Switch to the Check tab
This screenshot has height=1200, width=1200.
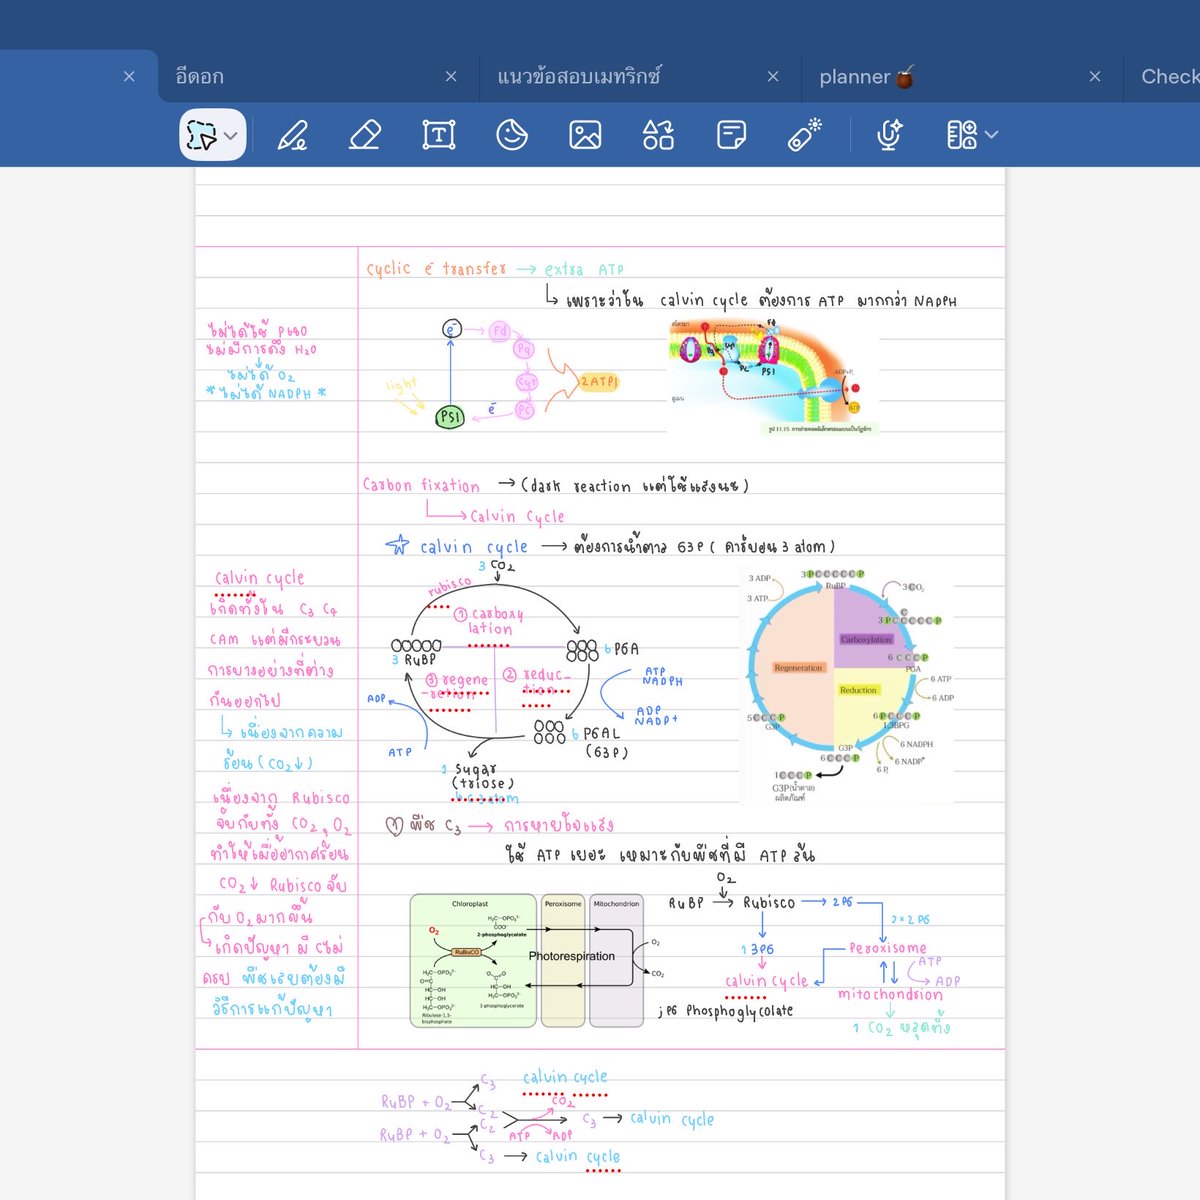(x=1170, y=77)
